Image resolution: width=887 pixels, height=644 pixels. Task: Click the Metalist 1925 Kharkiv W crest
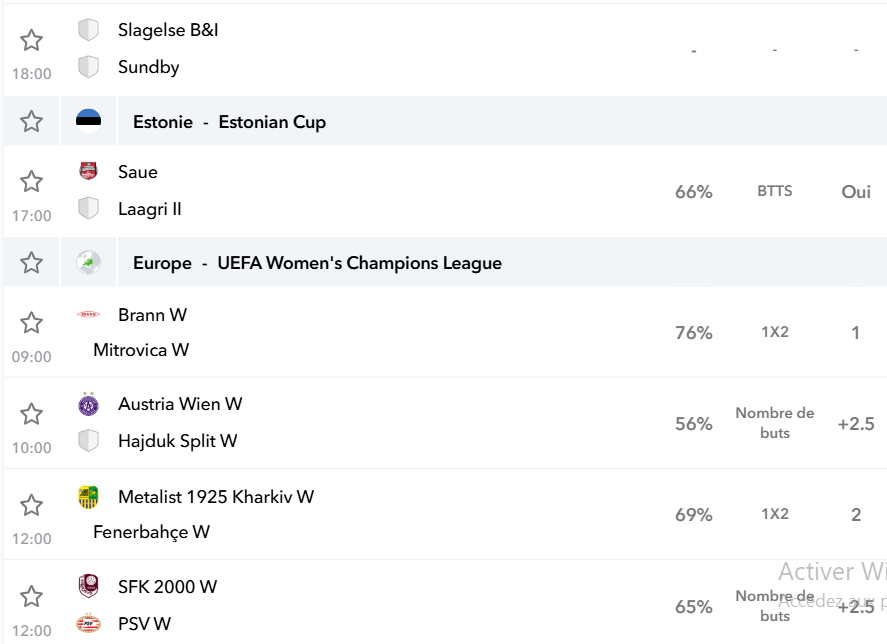[88, 497]
